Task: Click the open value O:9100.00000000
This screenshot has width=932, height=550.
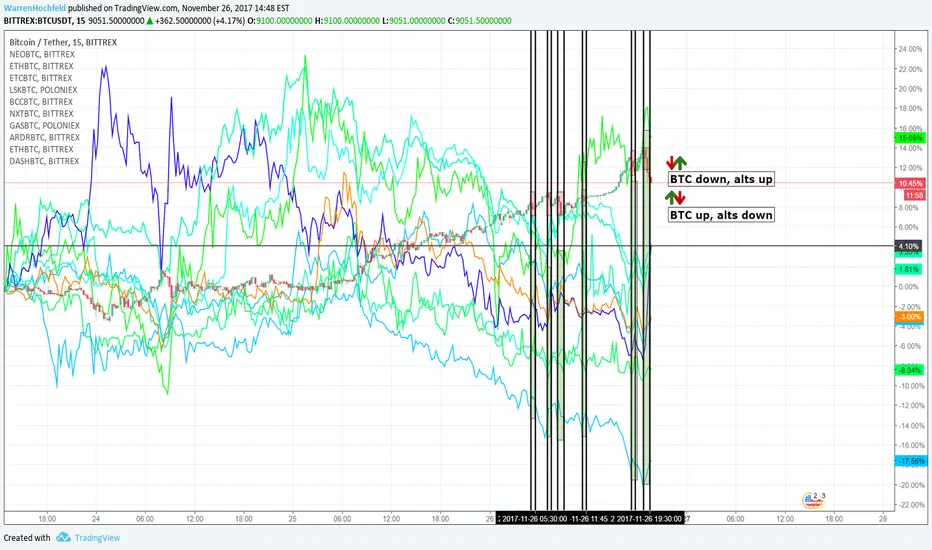Action: pos(280,21)
